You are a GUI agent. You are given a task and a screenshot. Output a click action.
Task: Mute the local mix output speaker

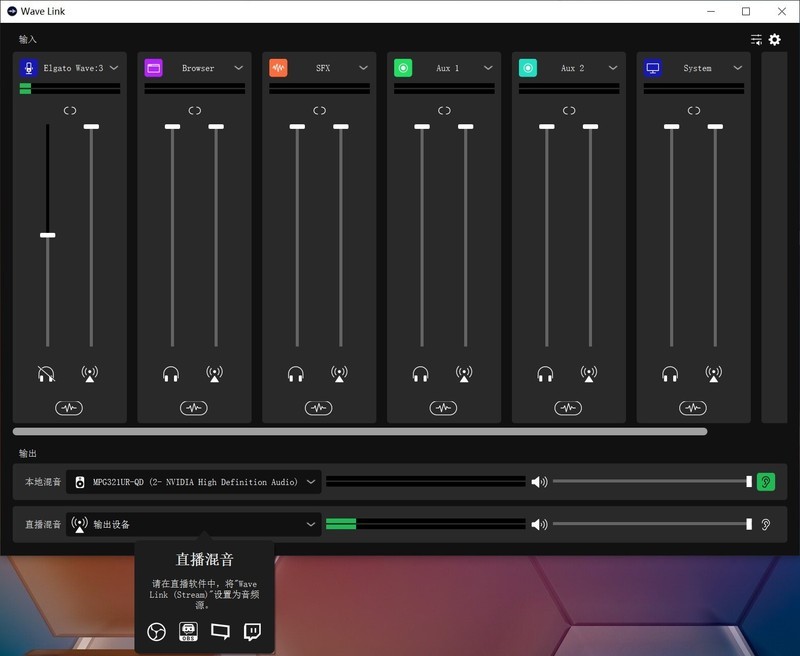coord(539,482)
